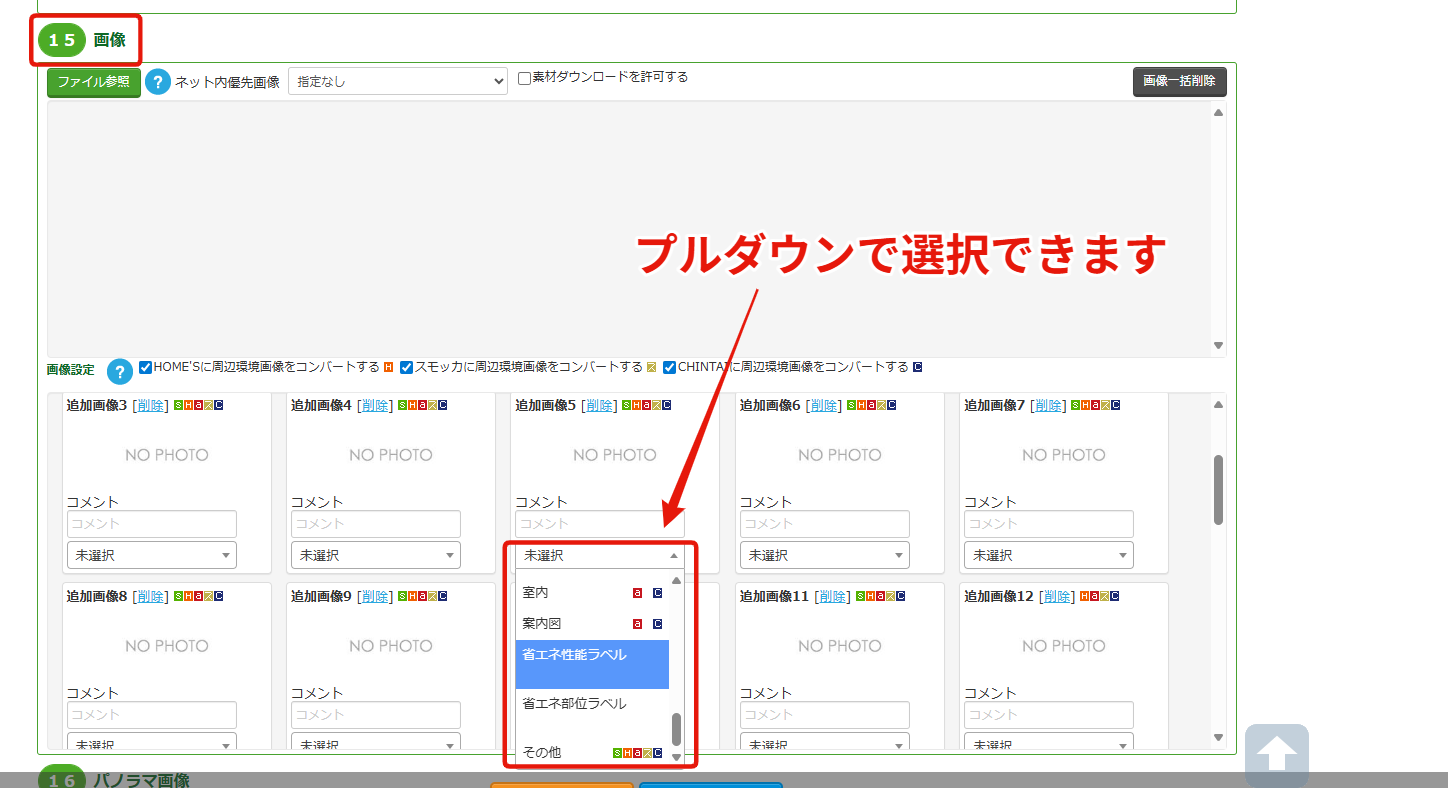1448x788 pixels.
Task: Toggle スモッカ周辺環境画像コンバート checkbox
Action: [407, 367]
